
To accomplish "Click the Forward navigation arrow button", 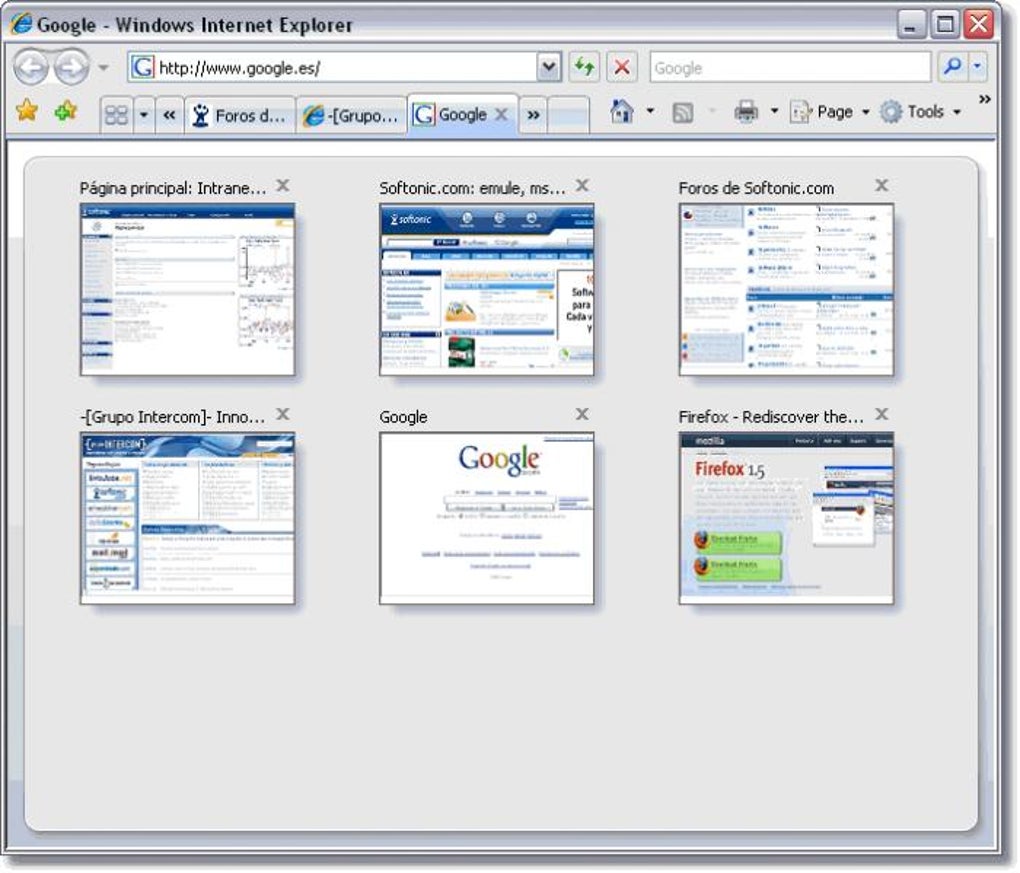I will (72, 67).
